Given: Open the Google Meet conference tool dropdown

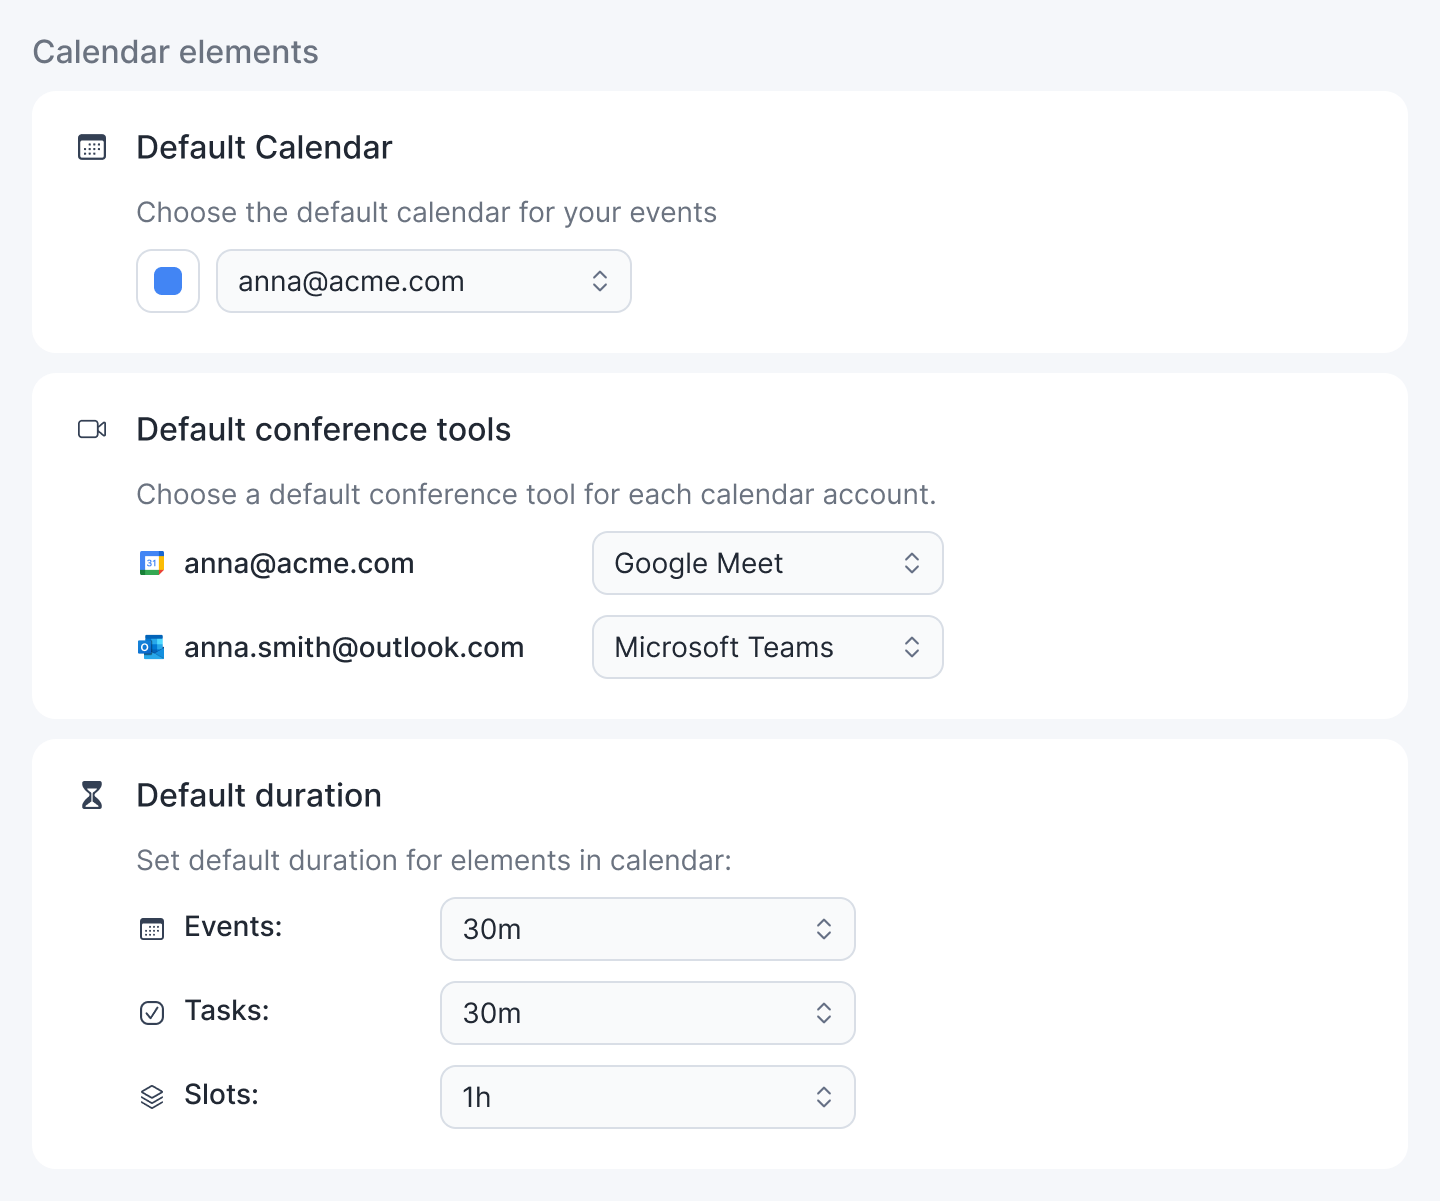Looking at the screenshot, I should pos(768,563).
